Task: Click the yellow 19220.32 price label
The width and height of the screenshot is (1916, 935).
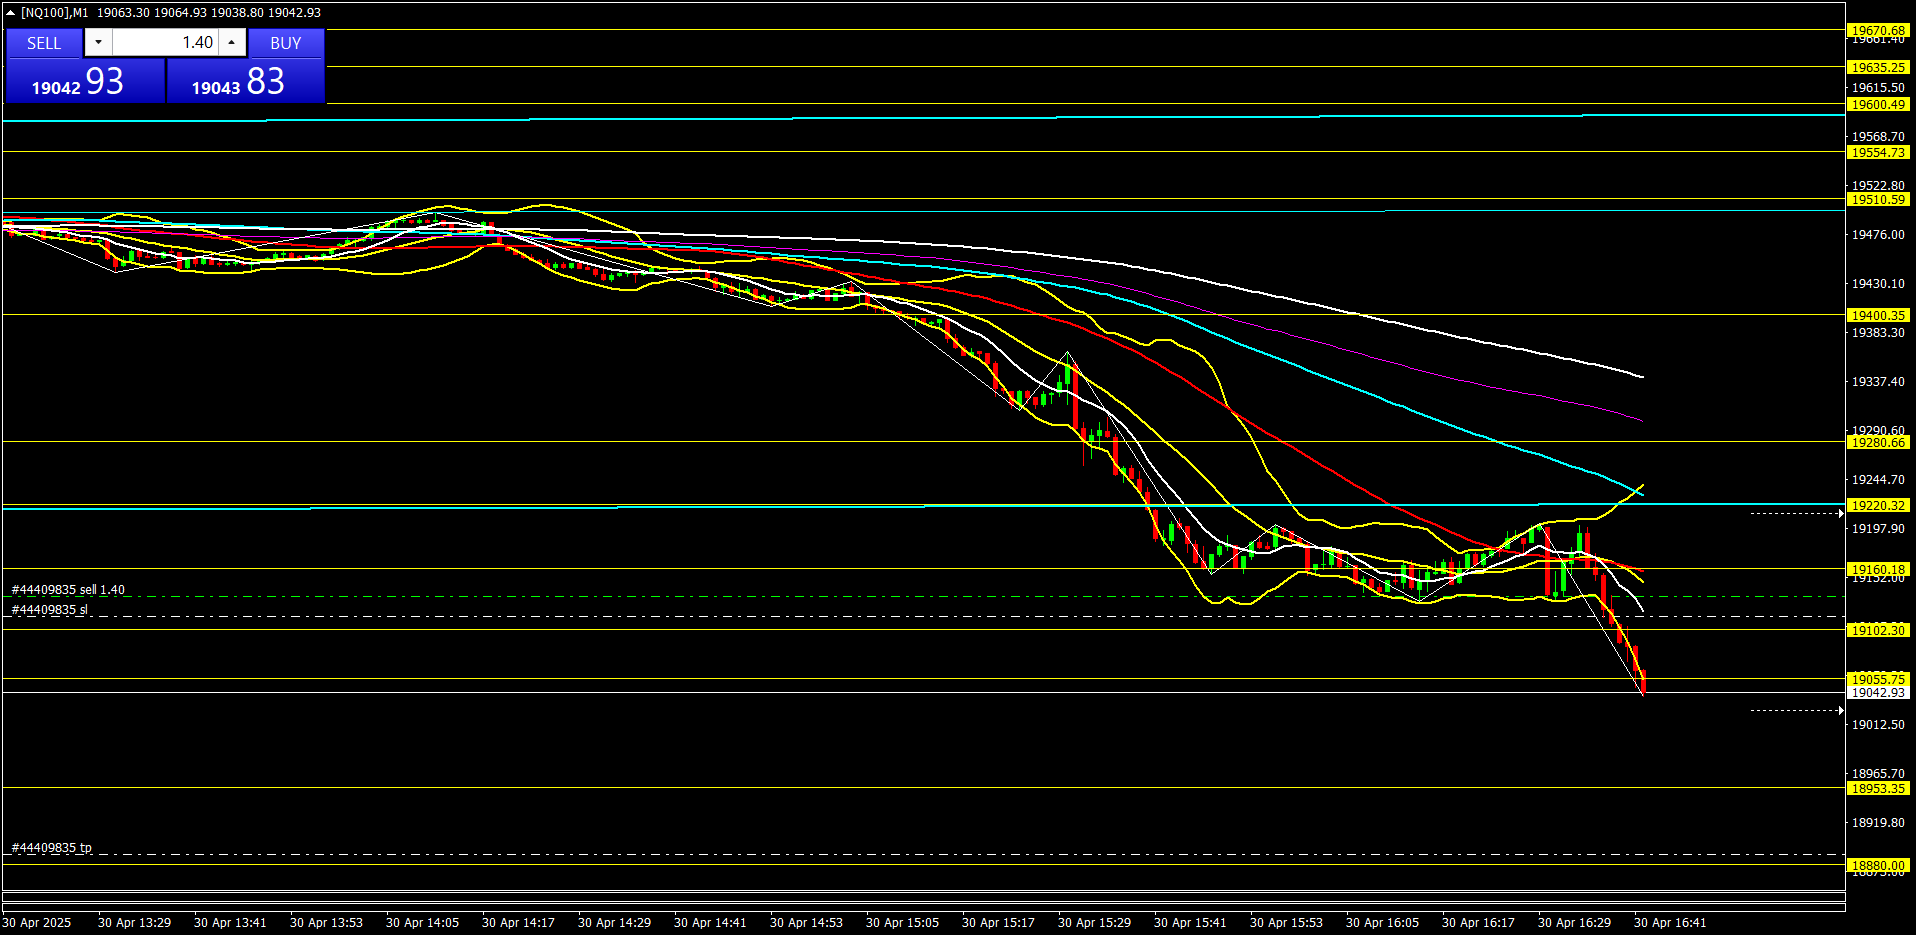Action: 1878,506
